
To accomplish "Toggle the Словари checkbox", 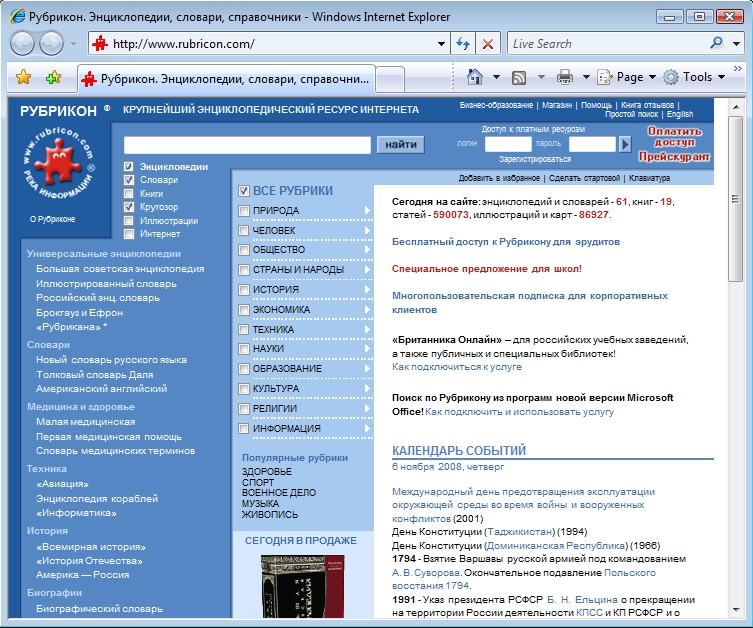I will pos(128,180).
